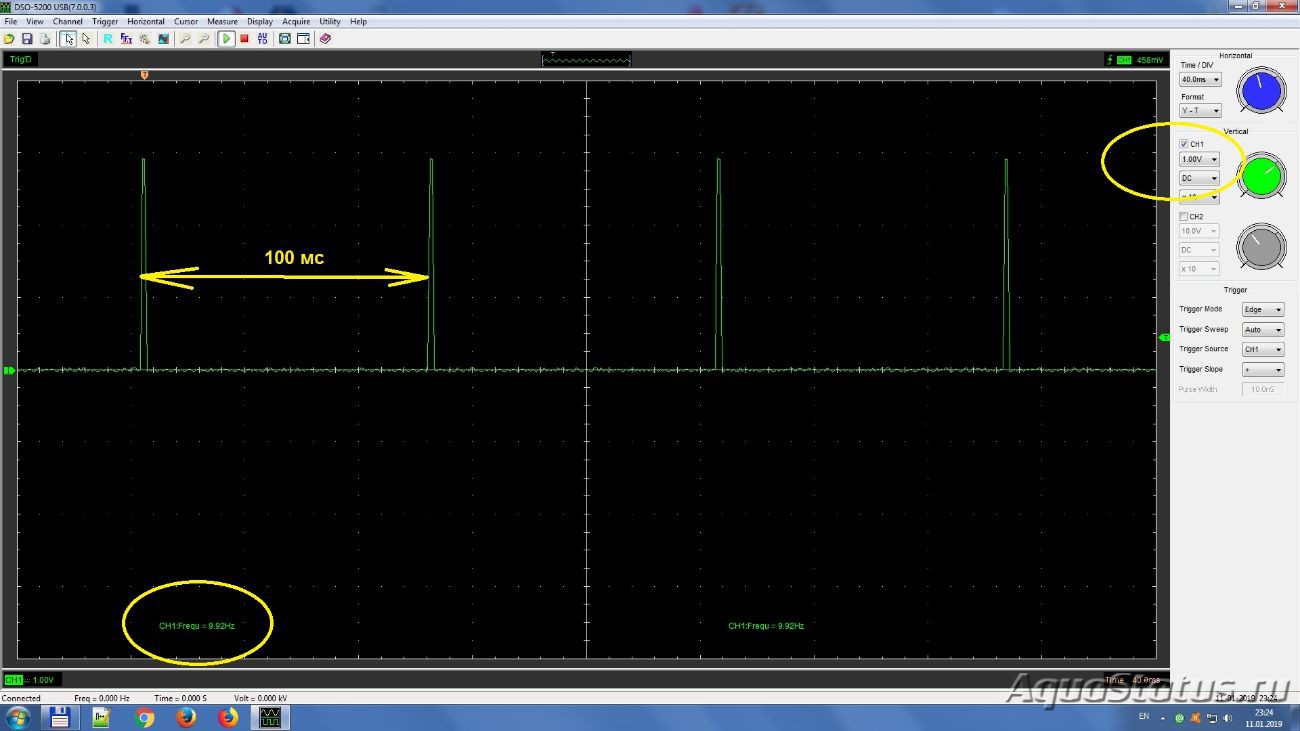Open the Horizontal menu

146,21
